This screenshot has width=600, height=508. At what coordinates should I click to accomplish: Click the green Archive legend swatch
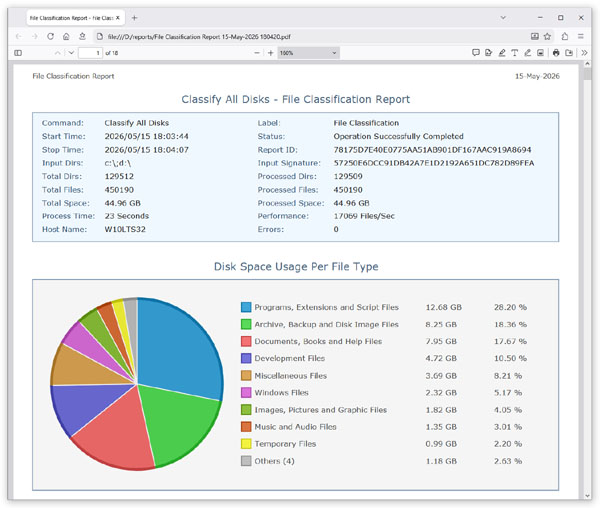pyautogui.click(x=246, y=324)
